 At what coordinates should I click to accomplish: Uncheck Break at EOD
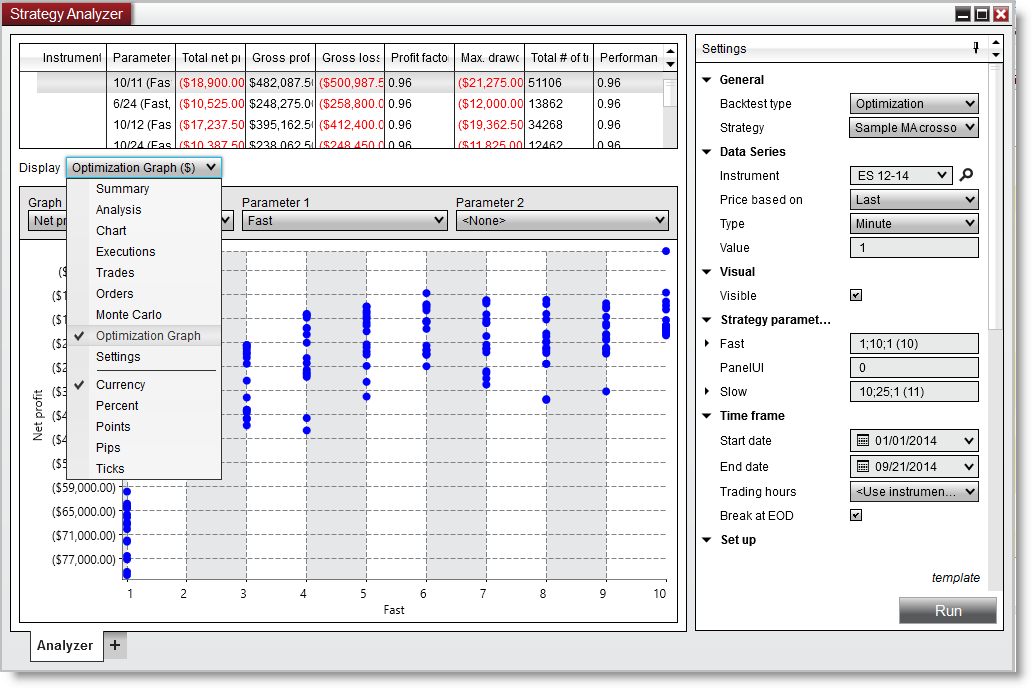[855, 515]
